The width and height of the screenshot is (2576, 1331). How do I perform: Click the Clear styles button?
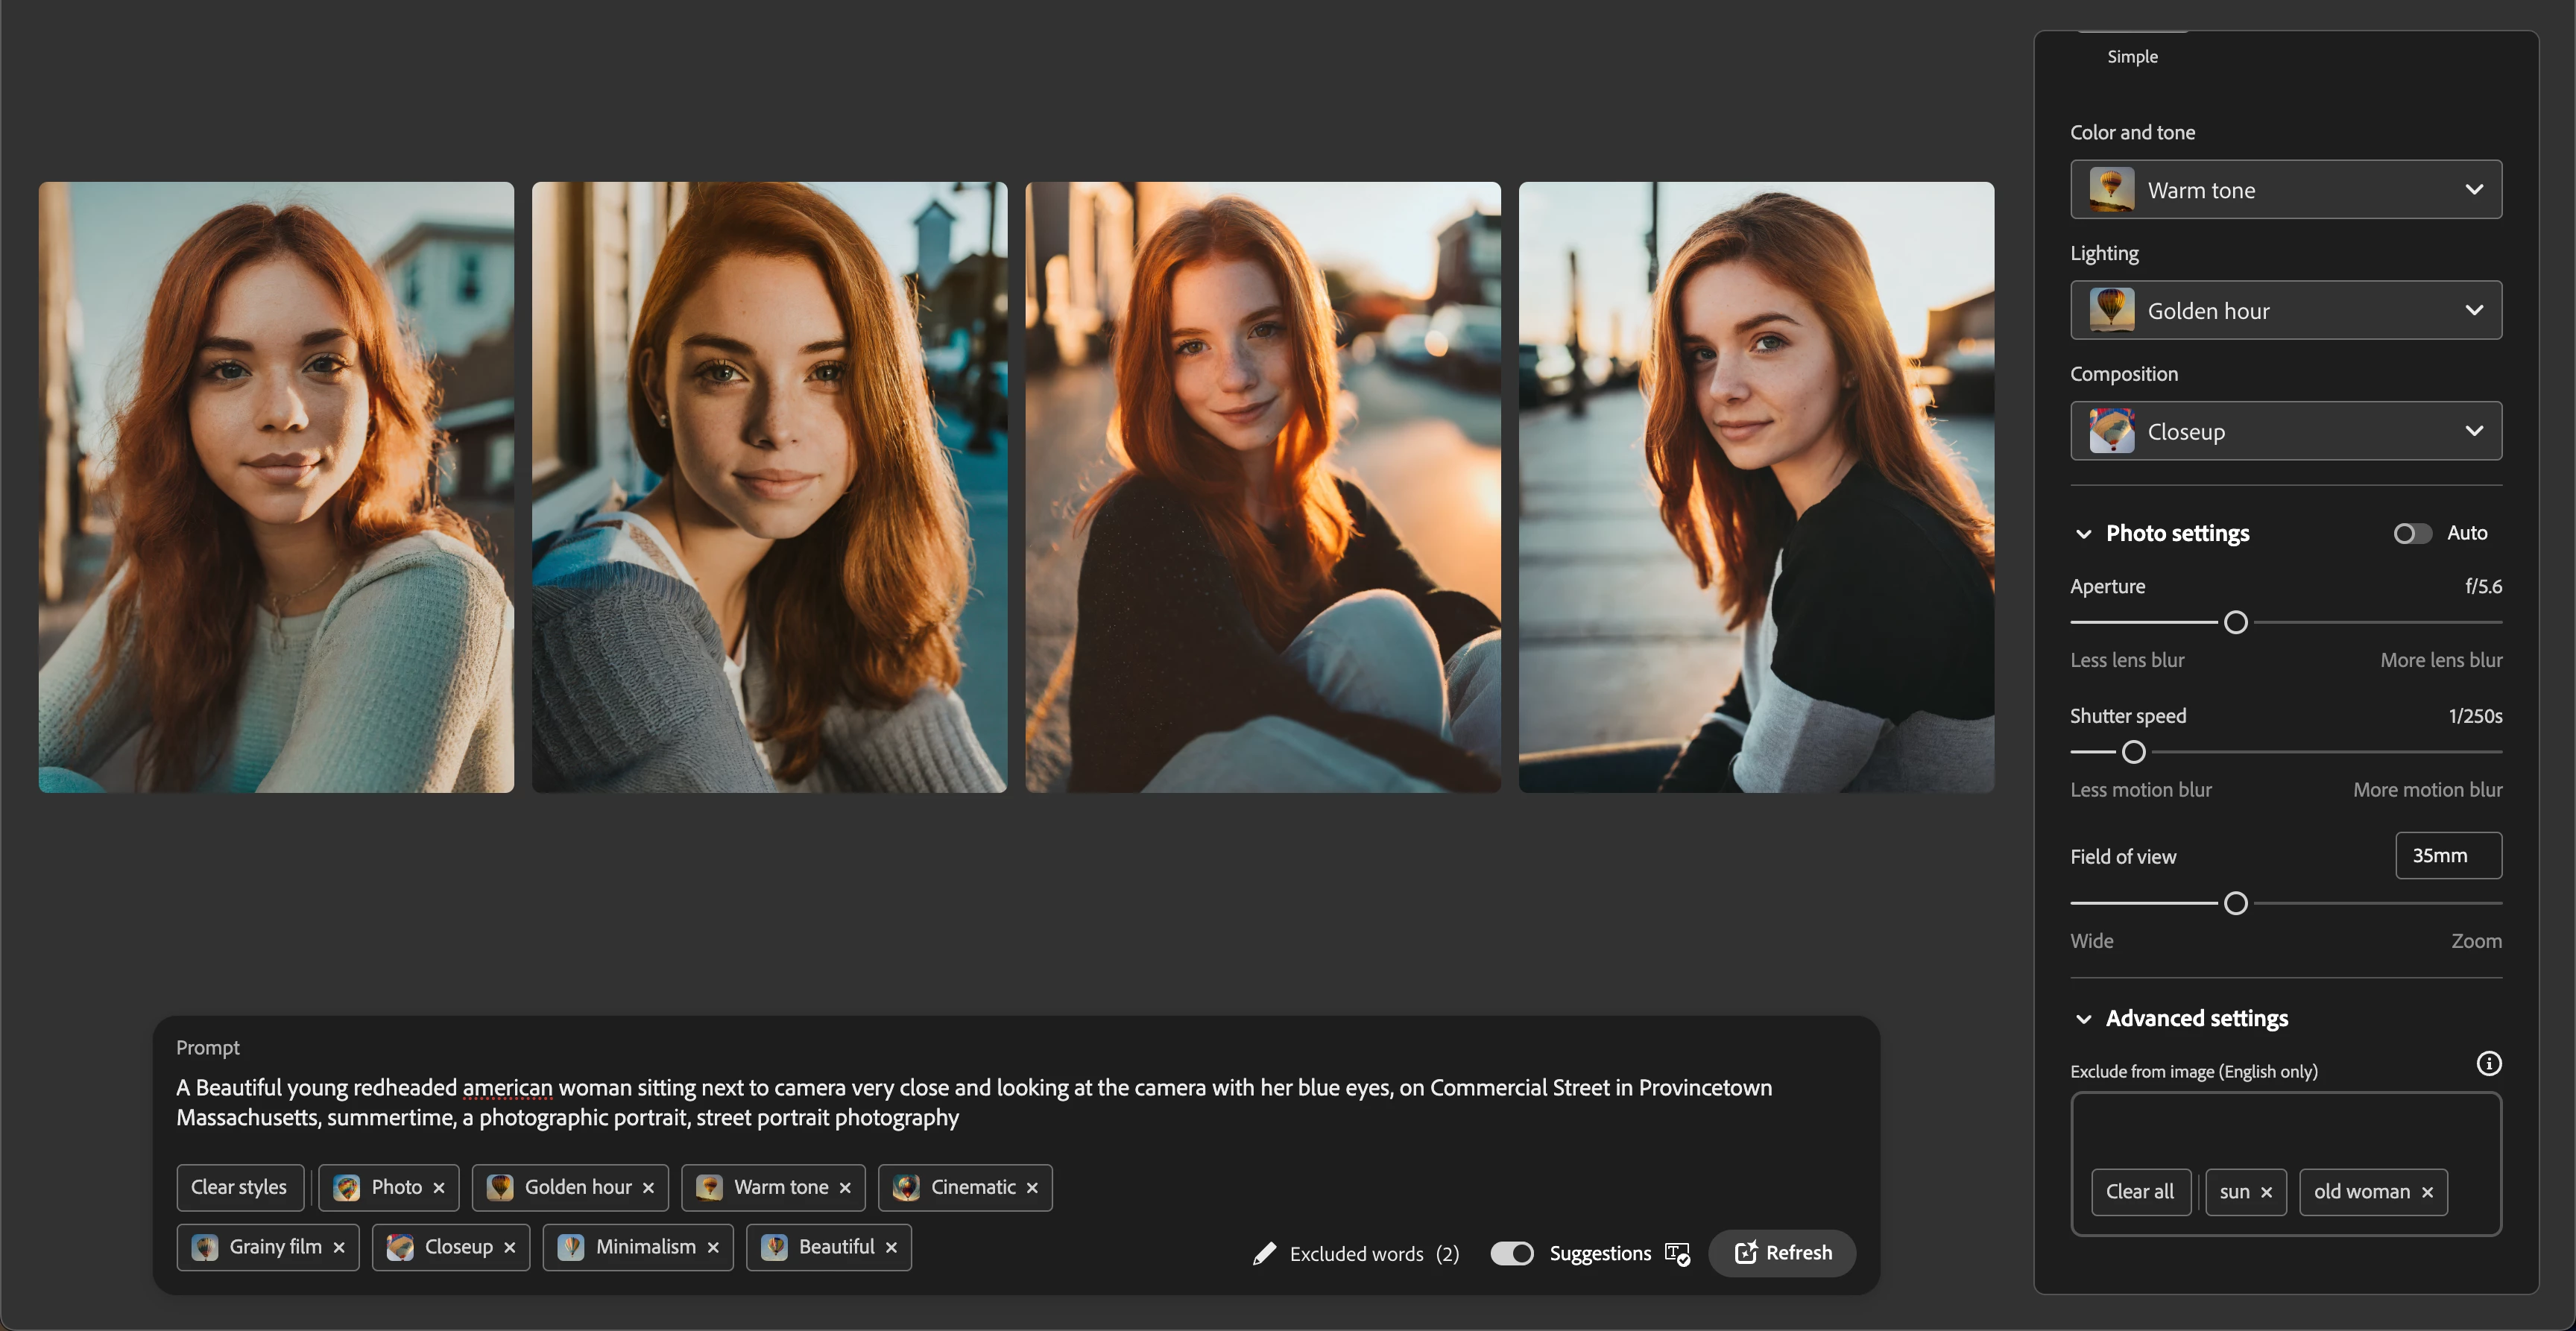point(239,1187)
